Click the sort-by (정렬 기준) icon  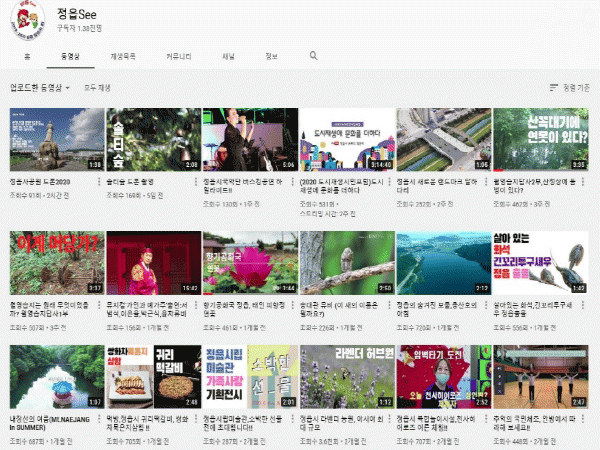coord(555,88)
